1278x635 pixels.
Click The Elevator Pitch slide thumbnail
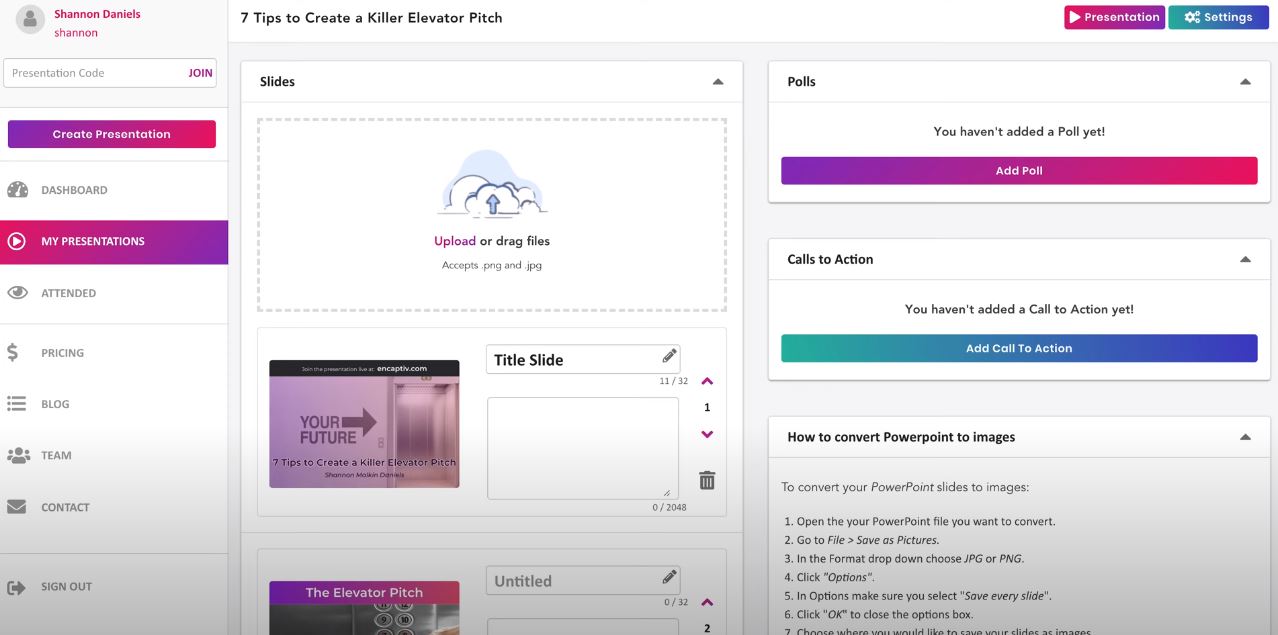point(364,607)
